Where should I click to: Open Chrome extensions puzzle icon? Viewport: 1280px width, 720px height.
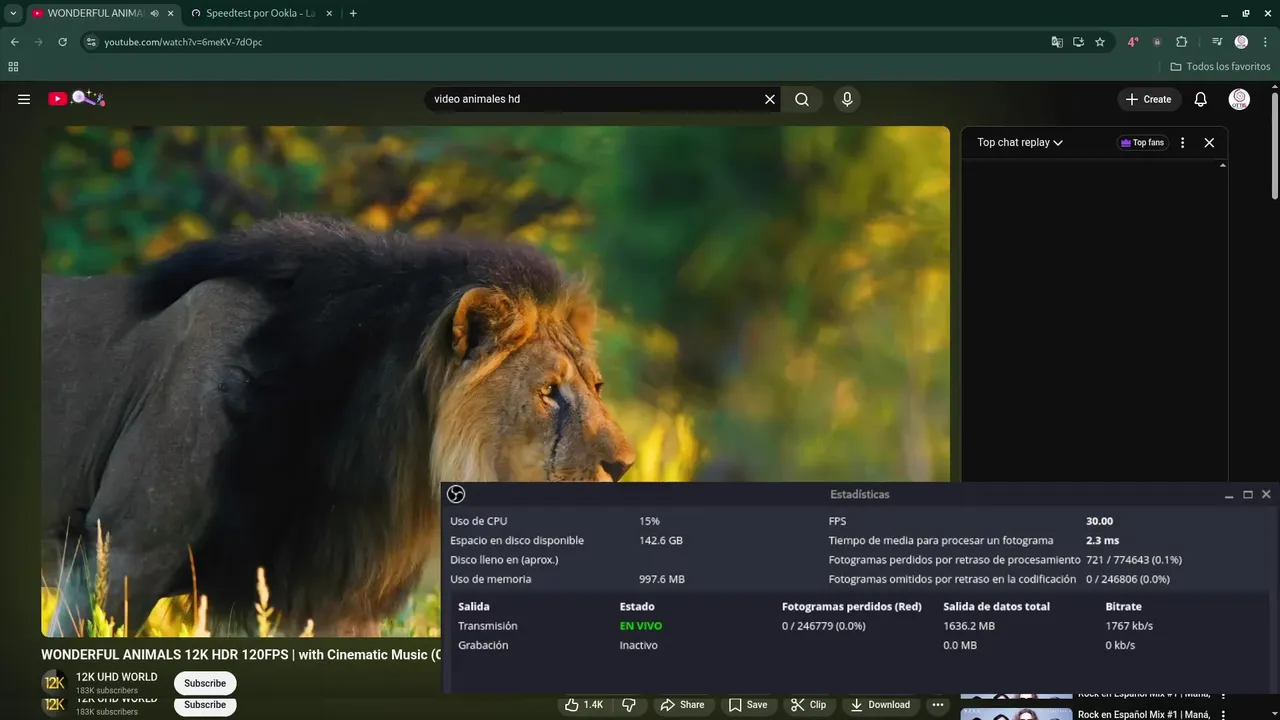(1181, 42)
